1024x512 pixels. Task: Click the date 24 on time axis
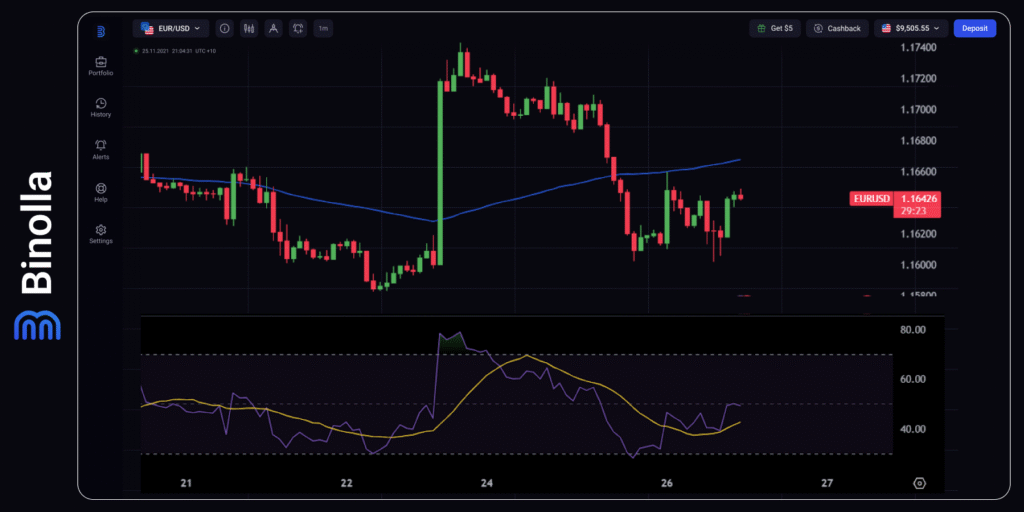pyautogui.click(x=487, y=483)
